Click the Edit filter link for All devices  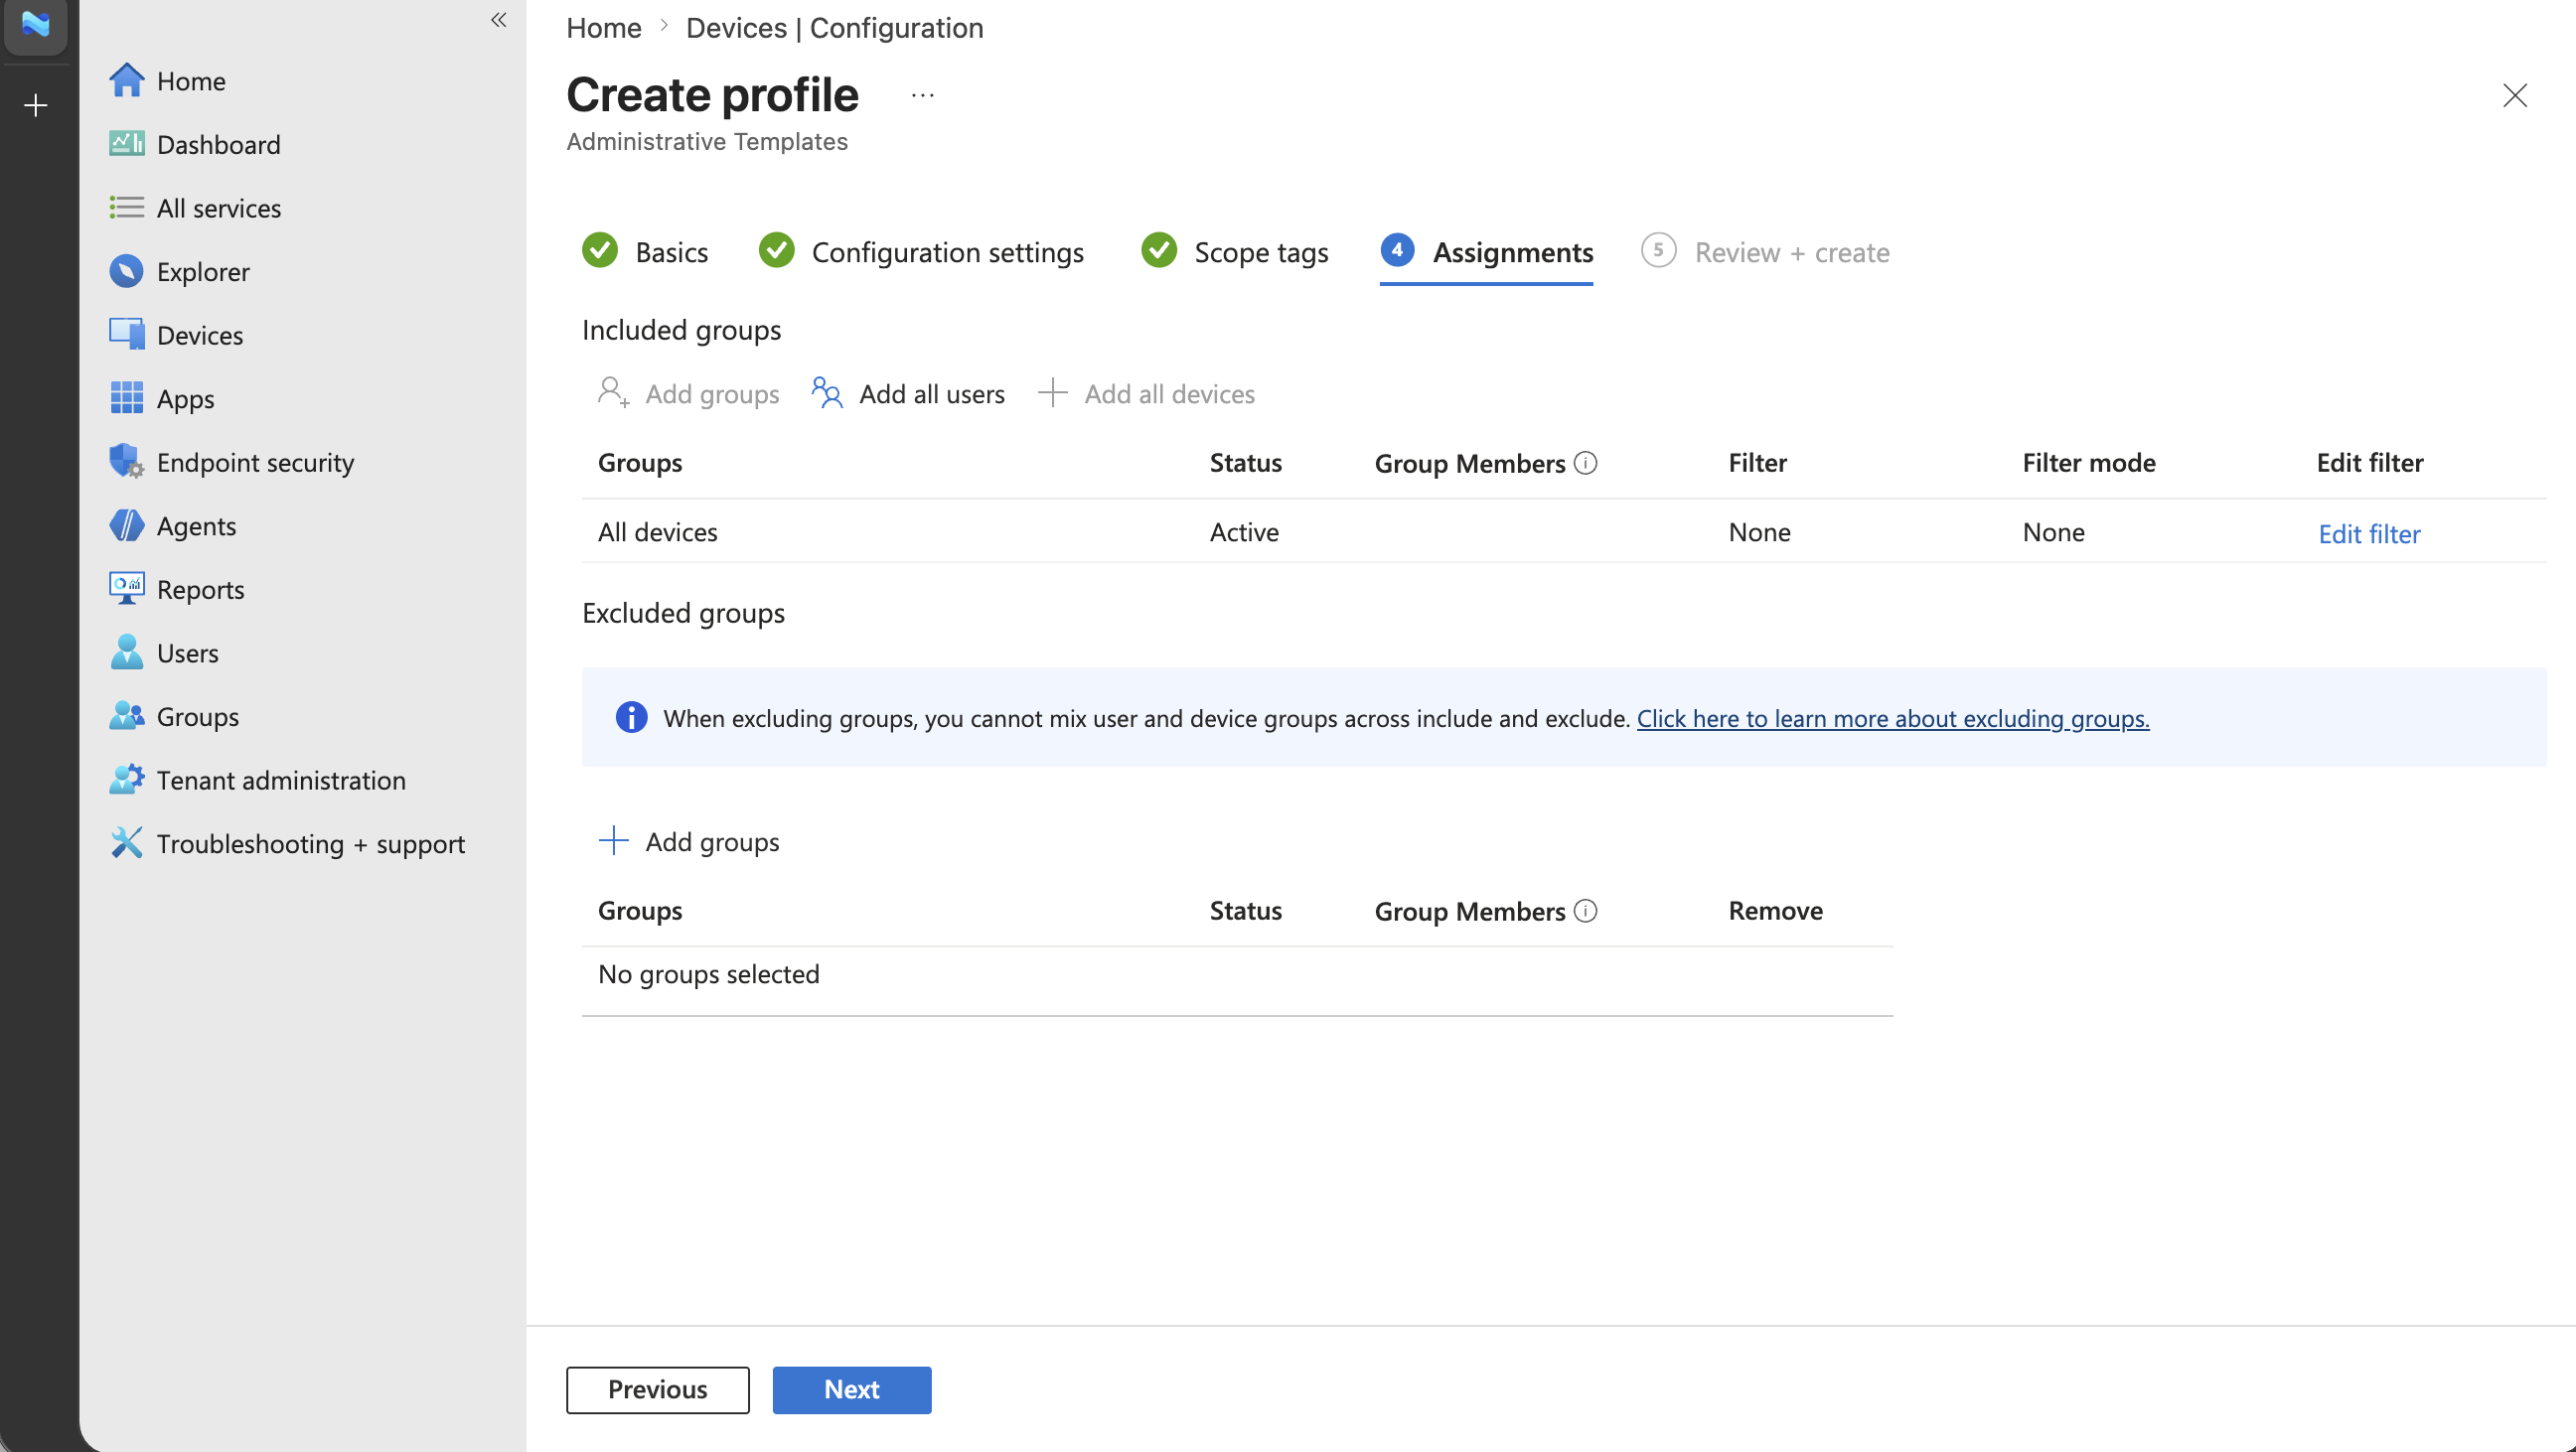pos(2369,533)
